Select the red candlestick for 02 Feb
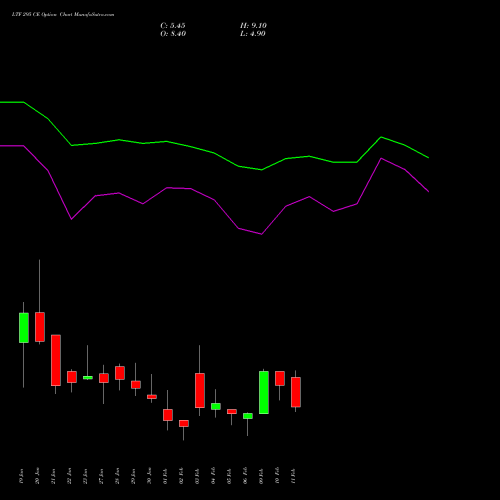This screenshot has height=500, width=500. [184, 423]
